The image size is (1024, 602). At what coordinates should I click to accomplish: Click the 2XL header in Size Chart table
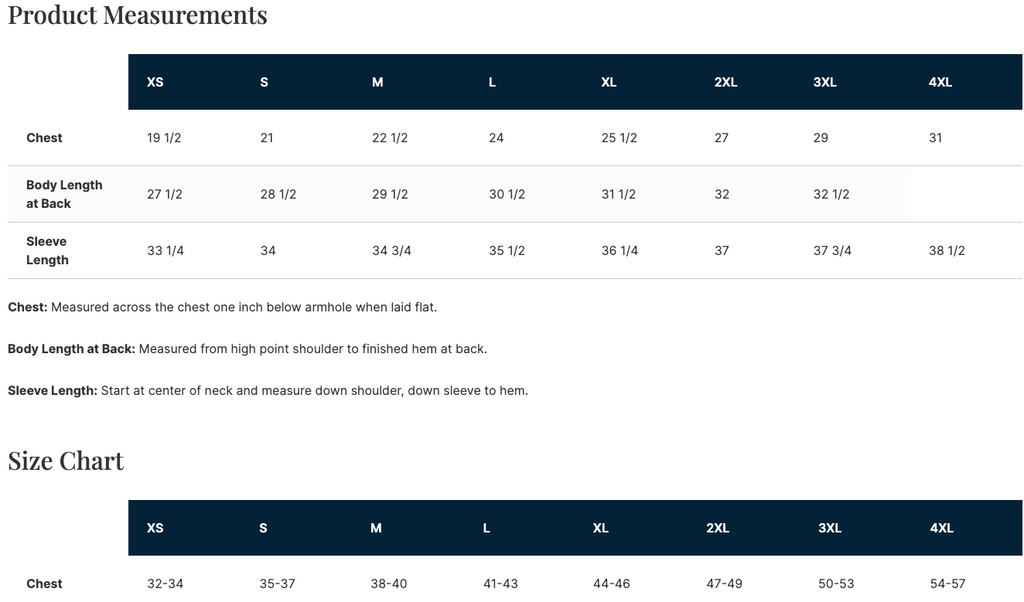[717, 528]
